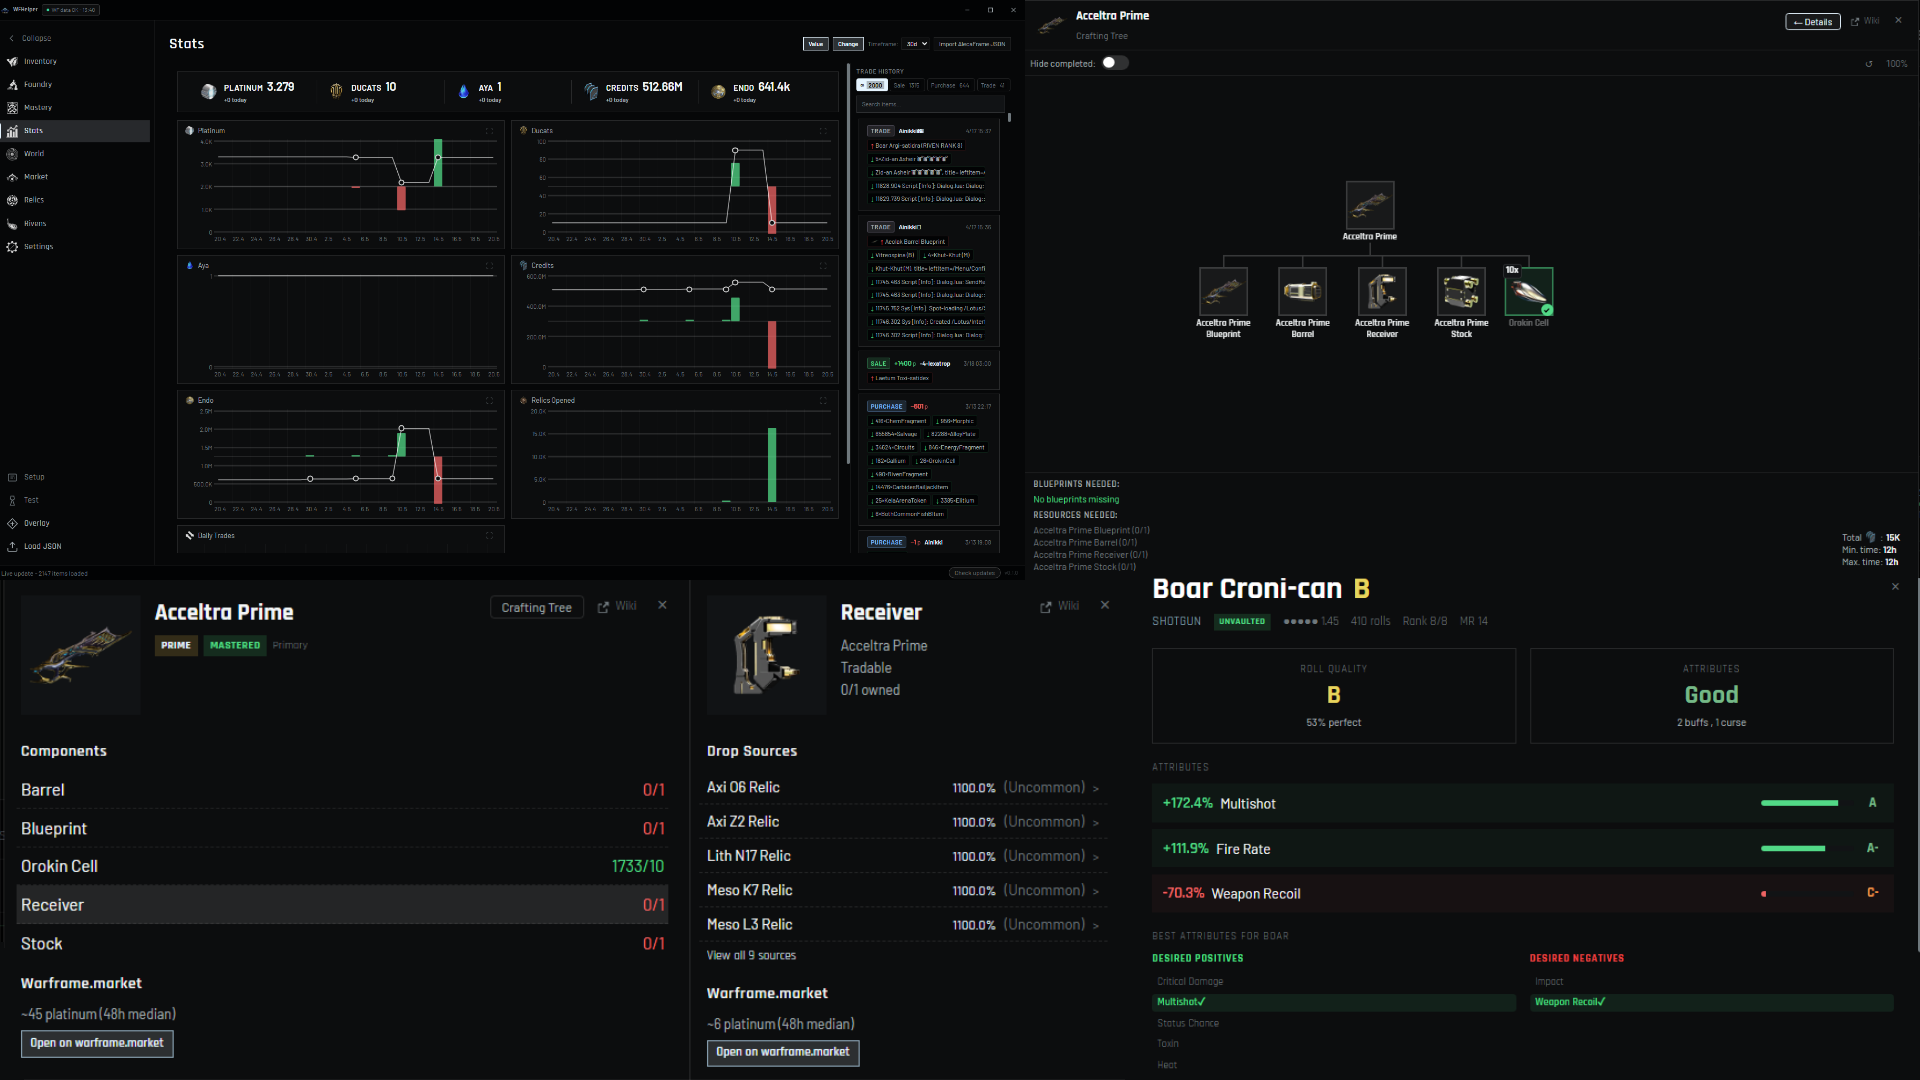Close the Boar Croni-can riven panel
1920x1080 pixels.
(x=1895, y=587)
